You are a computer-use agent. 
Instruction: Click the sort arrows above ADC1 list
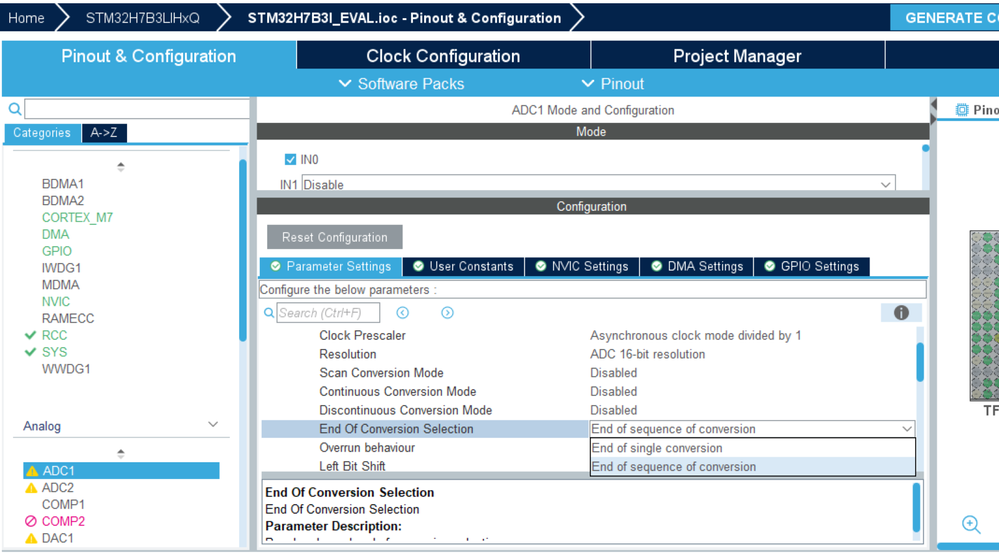(120, 454)
